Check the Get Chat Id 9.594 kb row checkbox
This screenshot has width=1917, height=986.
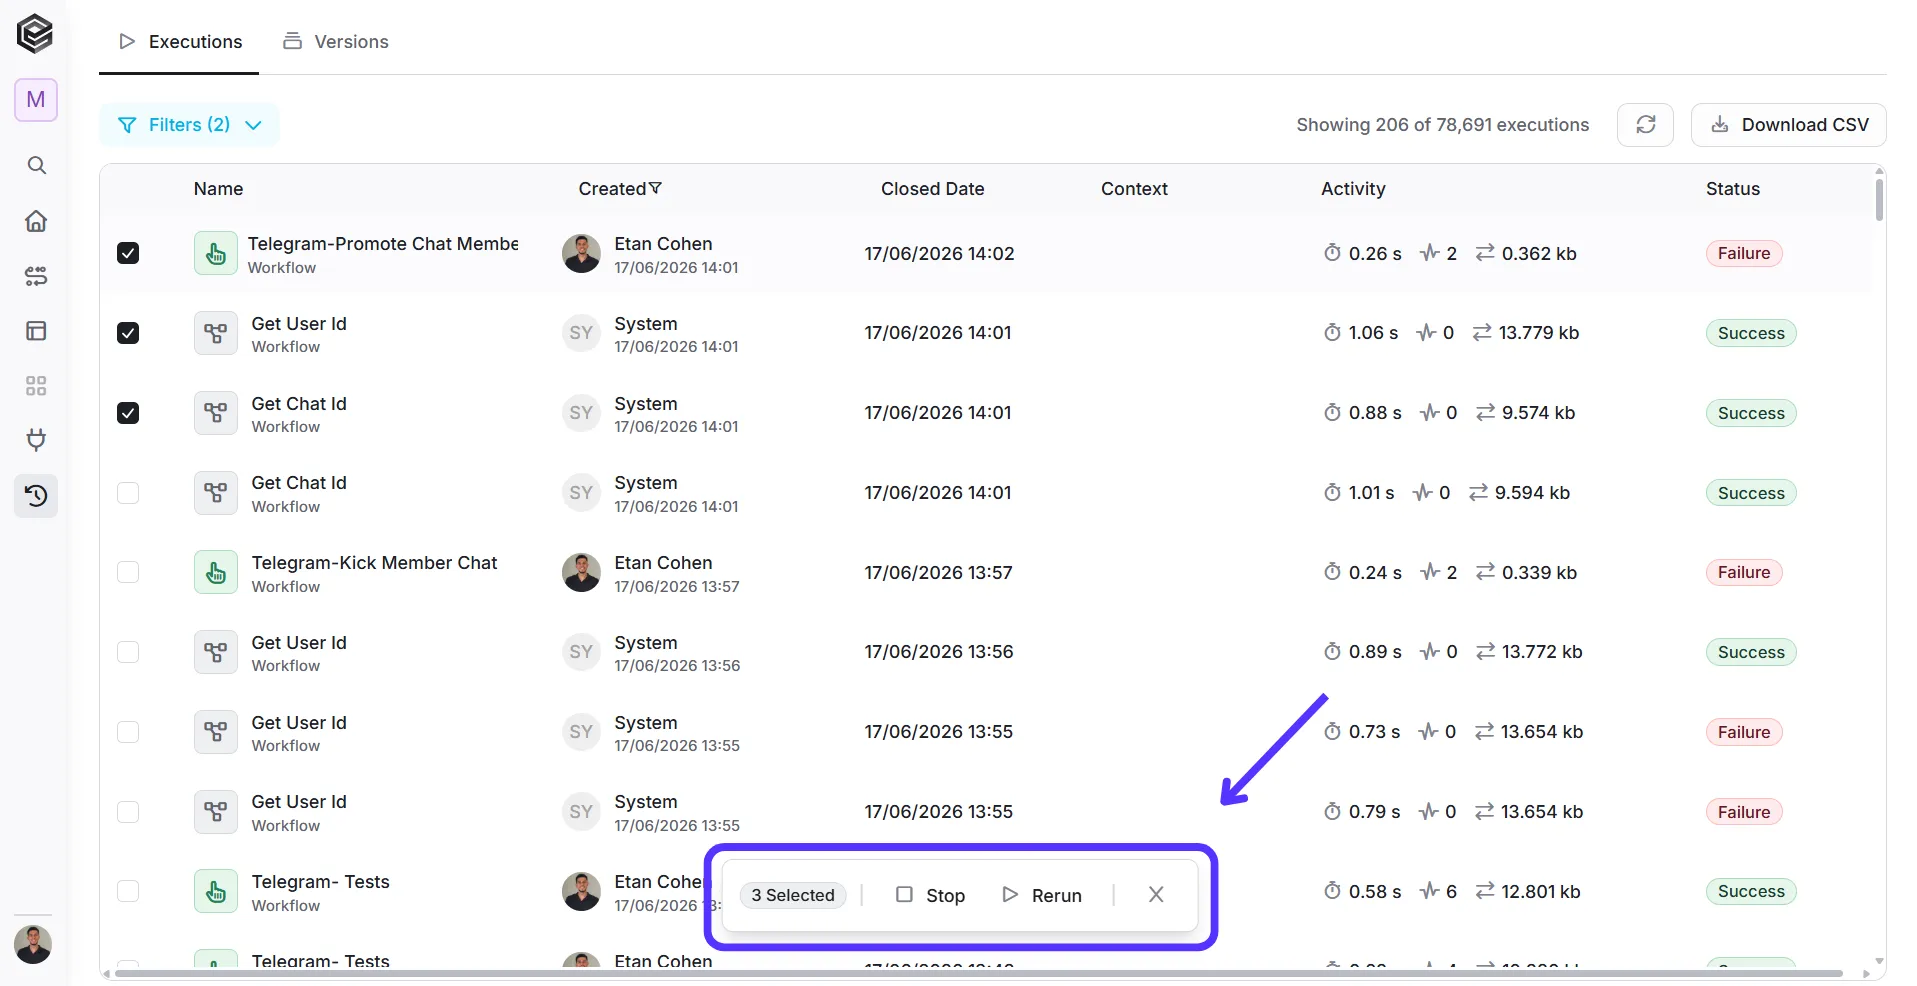(128, 493)
